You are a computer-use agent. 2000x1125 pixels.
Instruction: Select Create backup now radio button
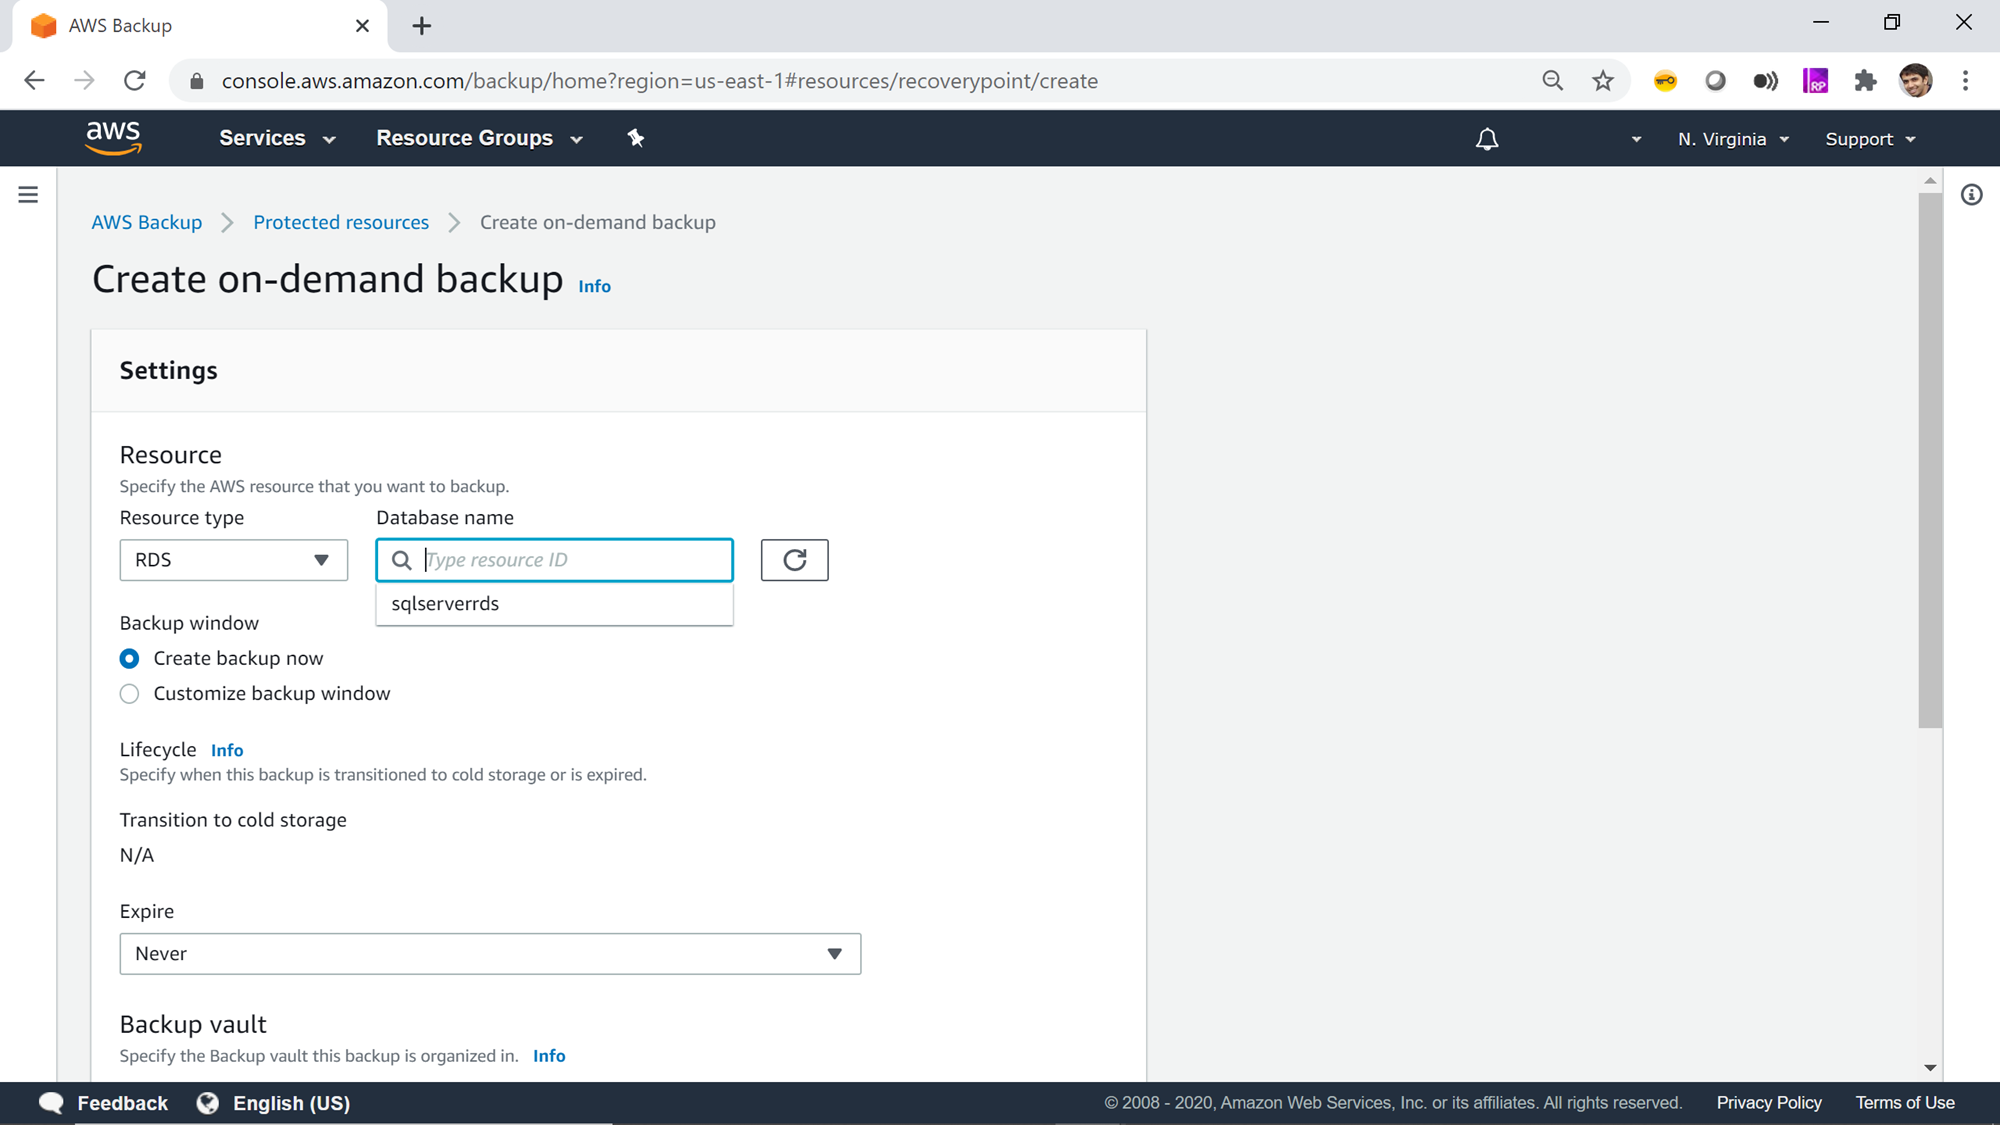coord(129,658)
